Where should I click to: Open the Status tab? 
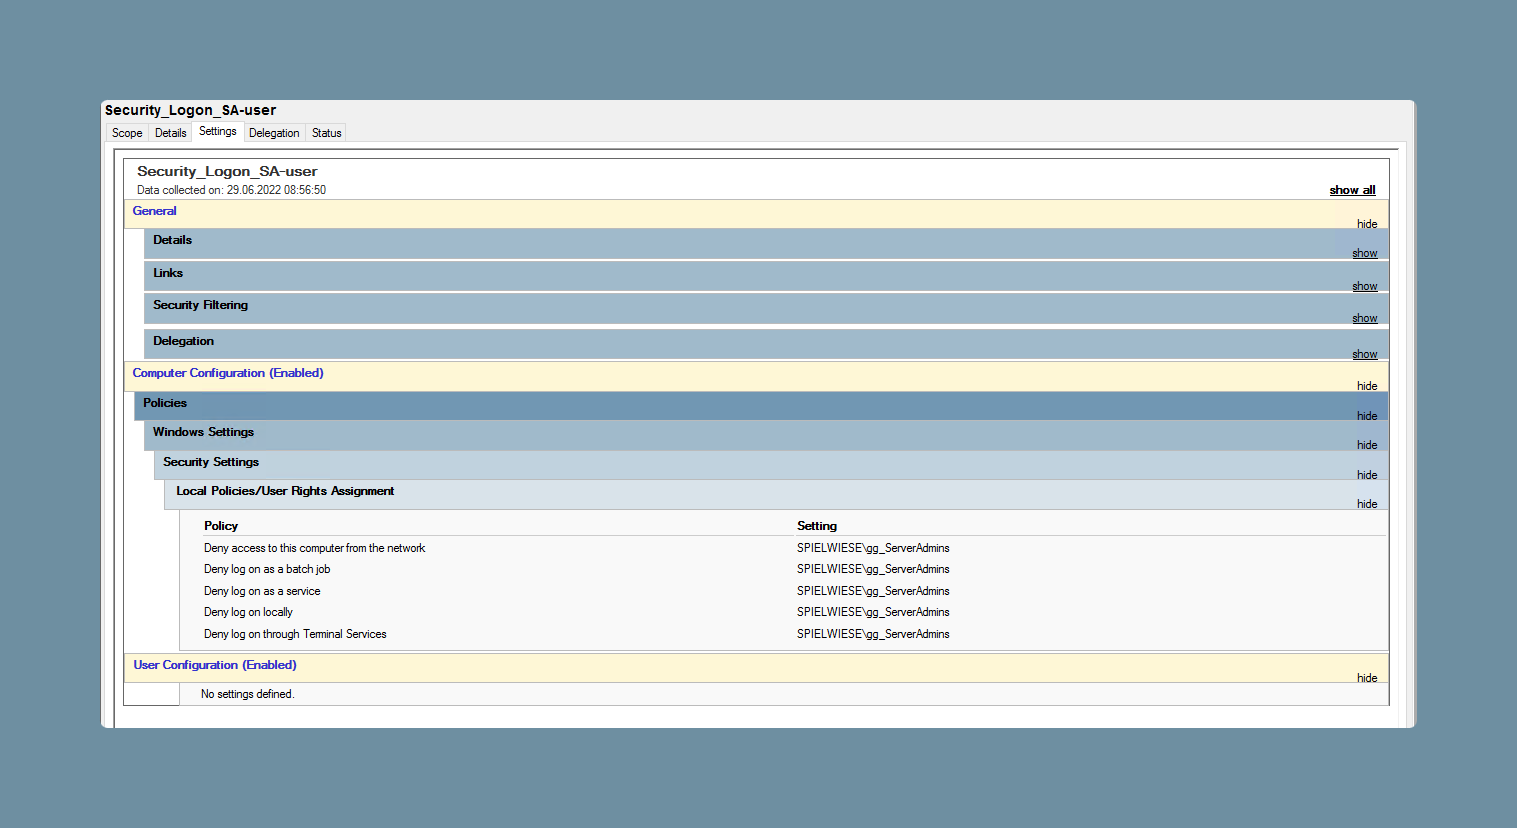[x=326, y=133]
